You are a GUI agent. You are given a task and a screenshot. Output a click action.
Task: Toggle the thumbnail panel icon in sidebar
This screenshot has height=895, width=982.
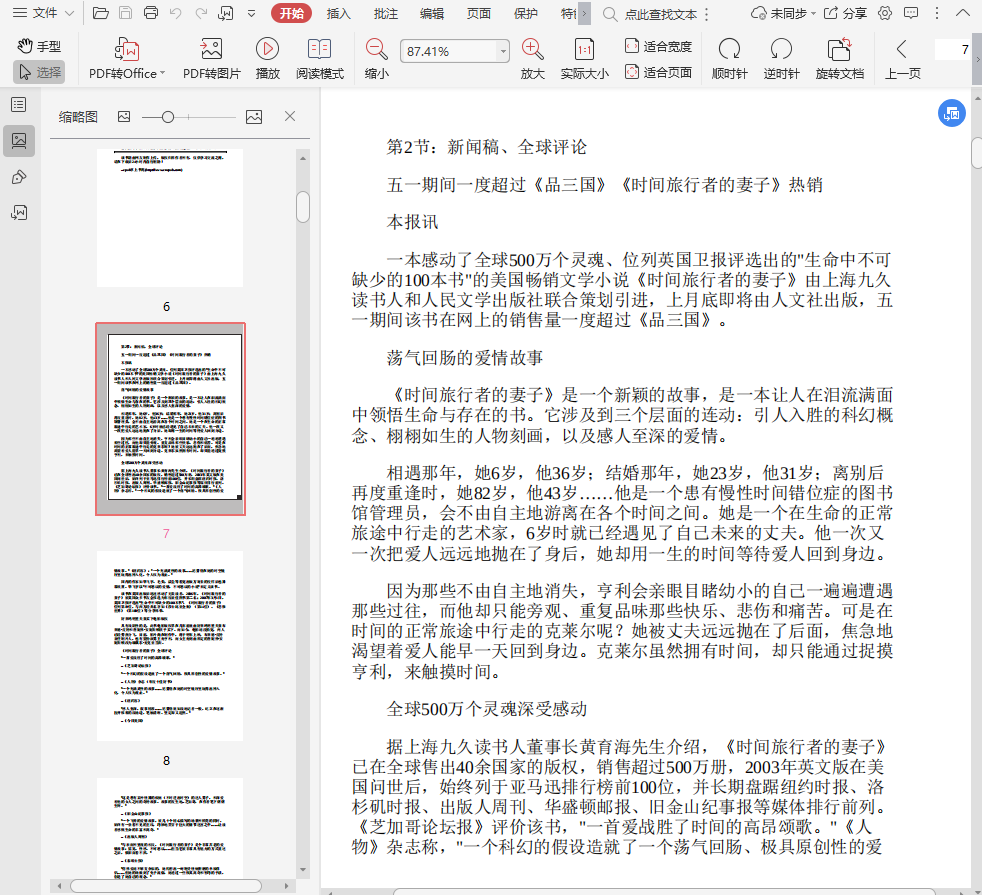19,141
